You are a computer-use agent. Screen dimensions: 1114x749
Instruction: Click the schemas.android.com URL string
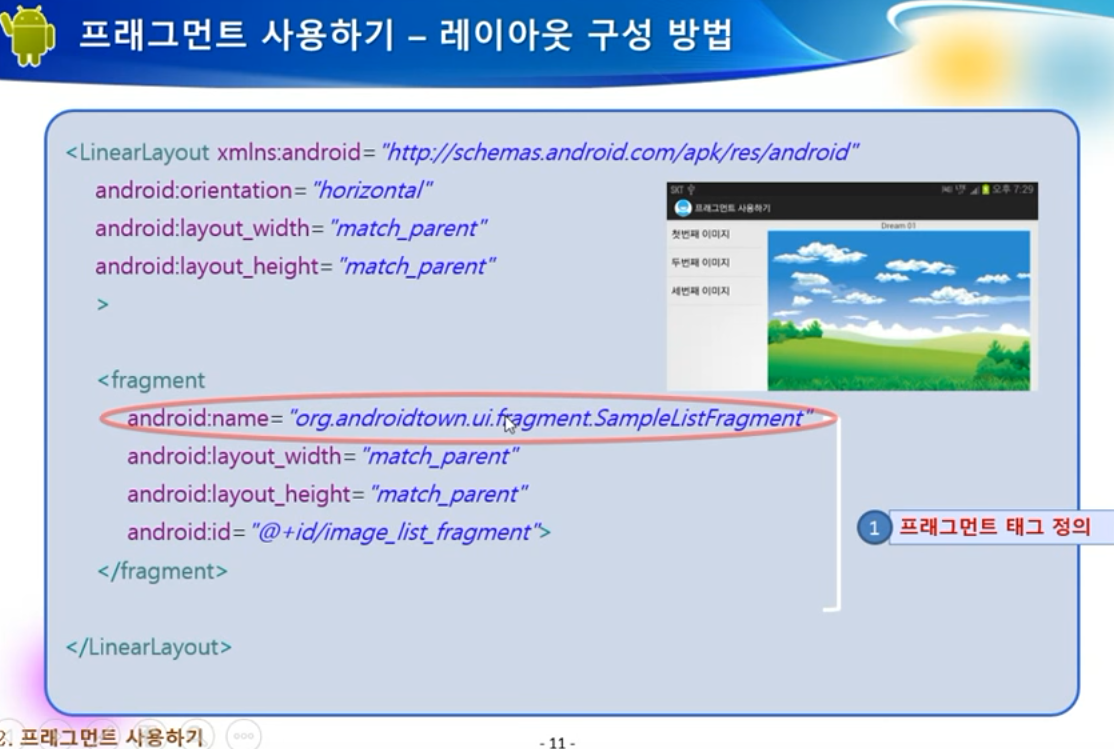[x=620, y=152]
